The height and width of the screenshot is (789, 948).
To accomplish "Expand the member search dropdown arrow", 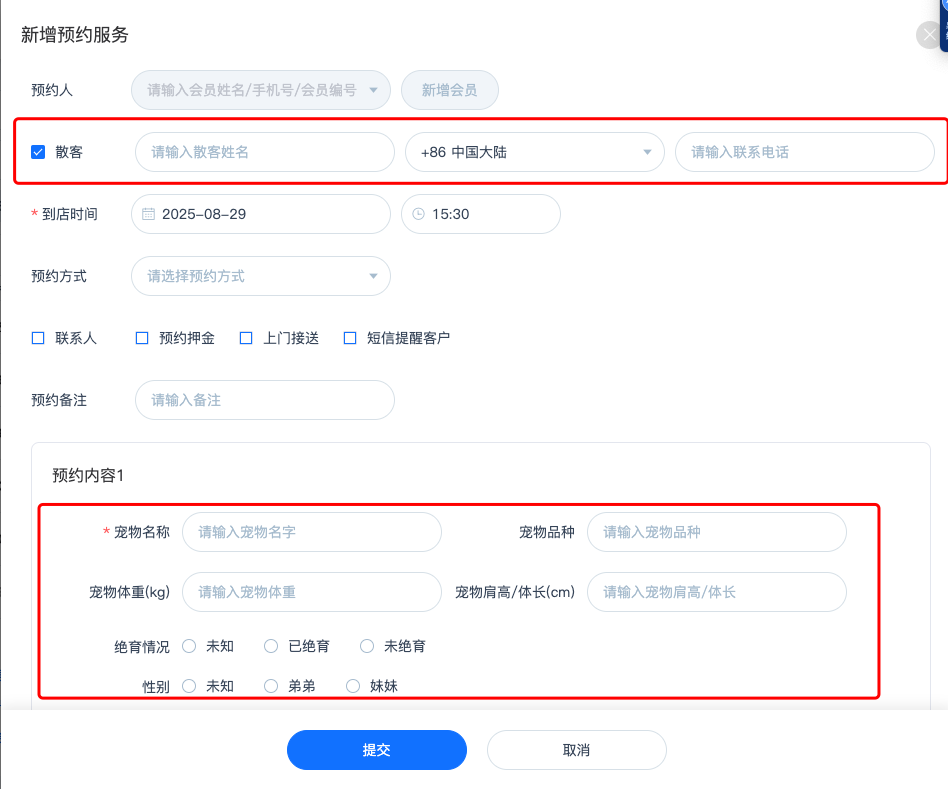I will pos(374,90).
